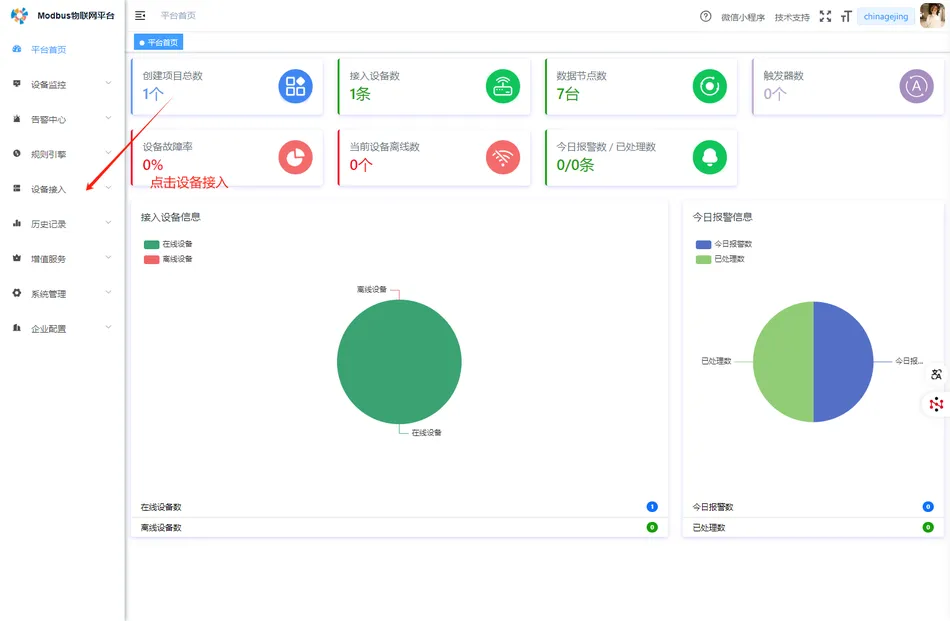Click the sidebar collapse hamburger icon
The width and height of the screenshot is (950, 621).
tap(140, 16)
